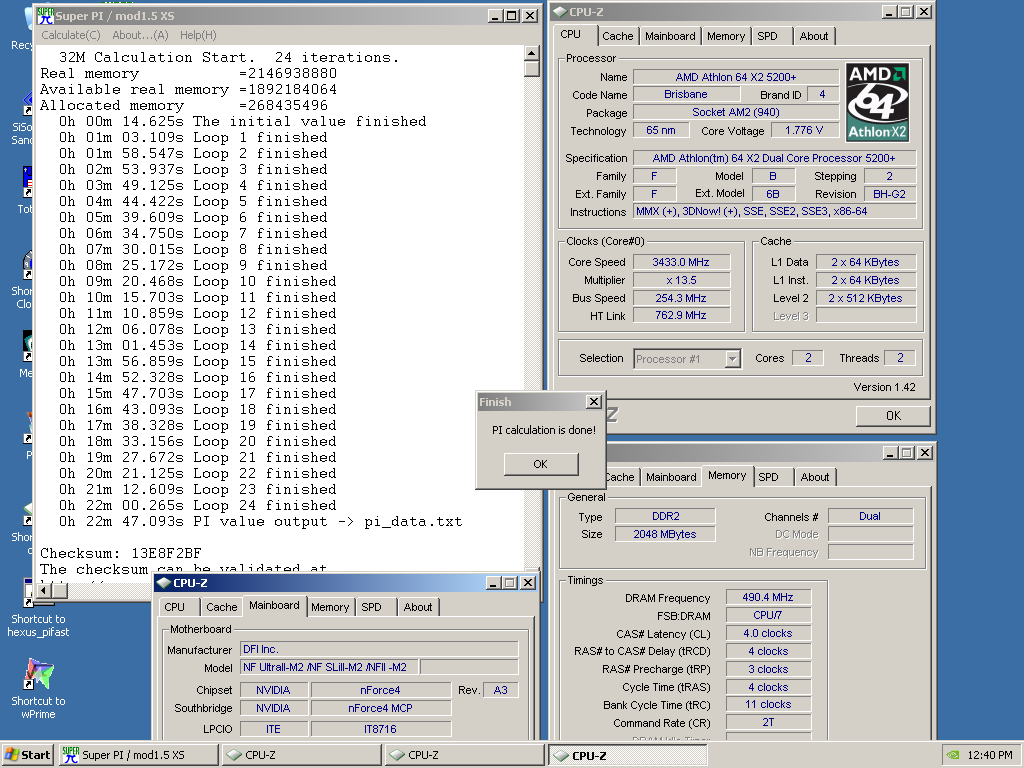Viewport: 1024px width, 768px height.
Task: Click the LPCIO IT8716 value
Action: click(x=381, y=729)
